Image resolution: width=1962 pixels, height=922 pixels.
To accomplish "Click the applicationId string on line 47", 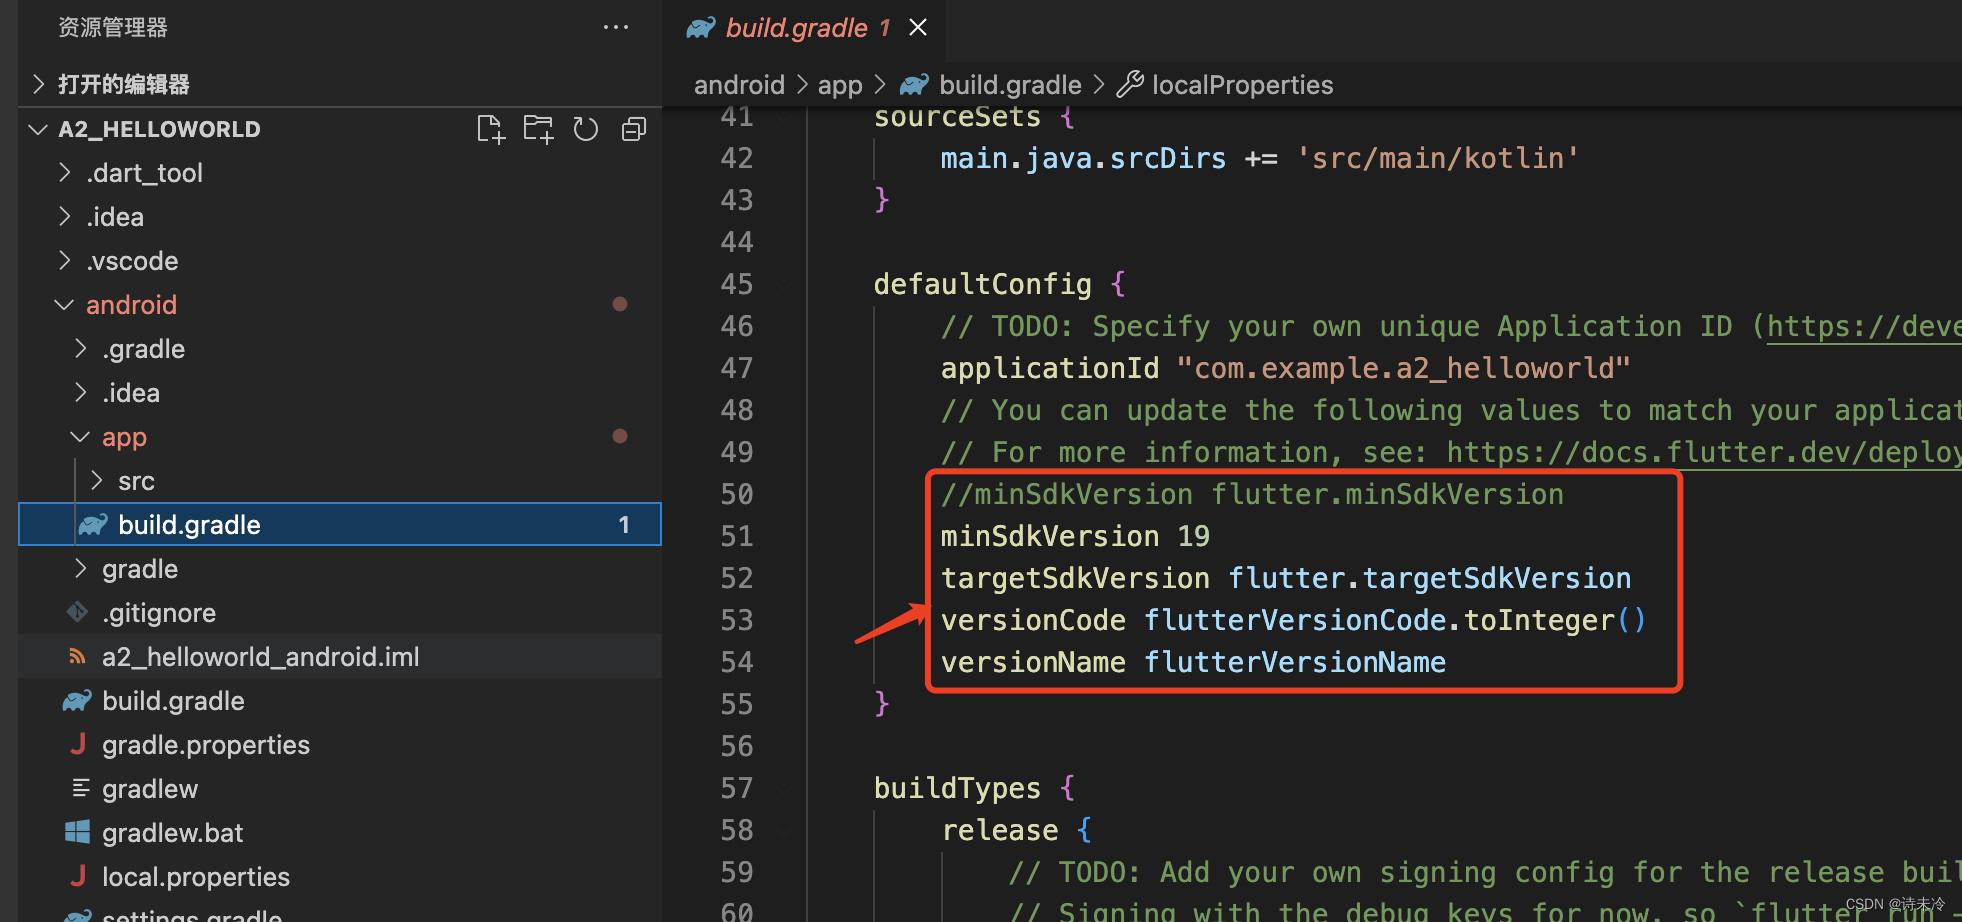I will coord(1403,369).
